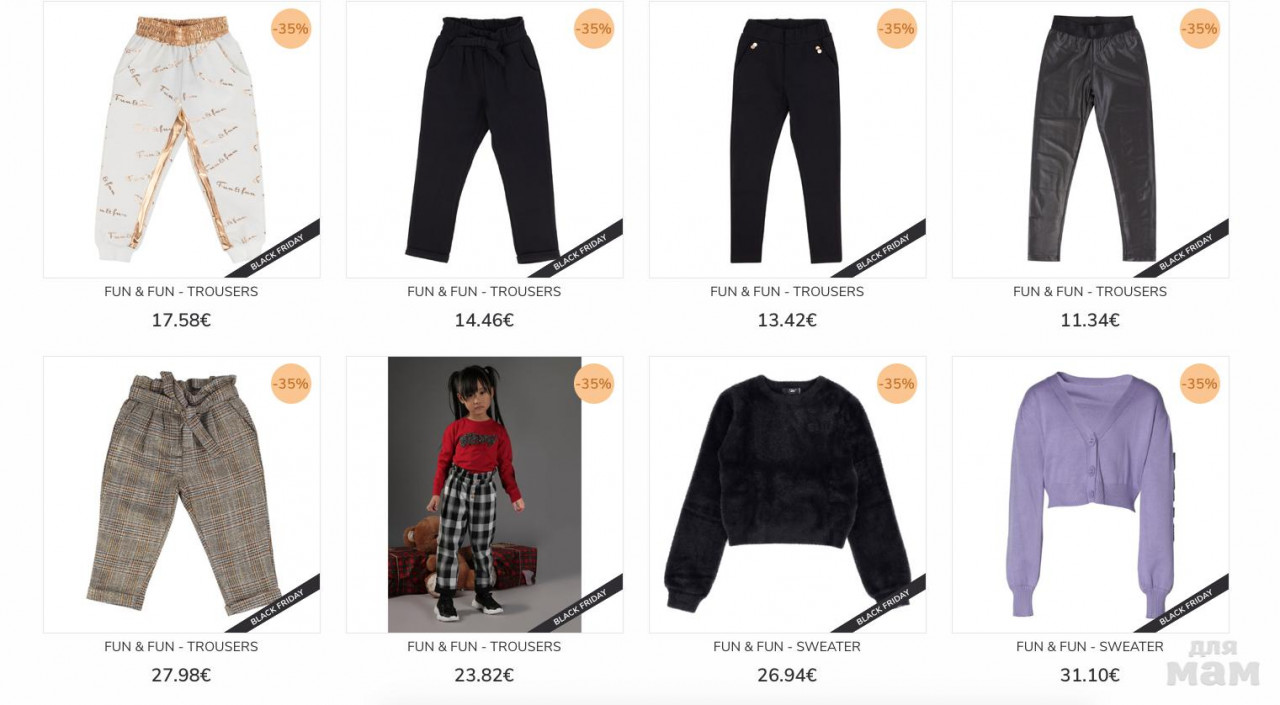Viewport: 1280px width, 705px height.
Task: Open FUN & FUN - SWEATER link priced 26.94€
Action: pos(787,647)
